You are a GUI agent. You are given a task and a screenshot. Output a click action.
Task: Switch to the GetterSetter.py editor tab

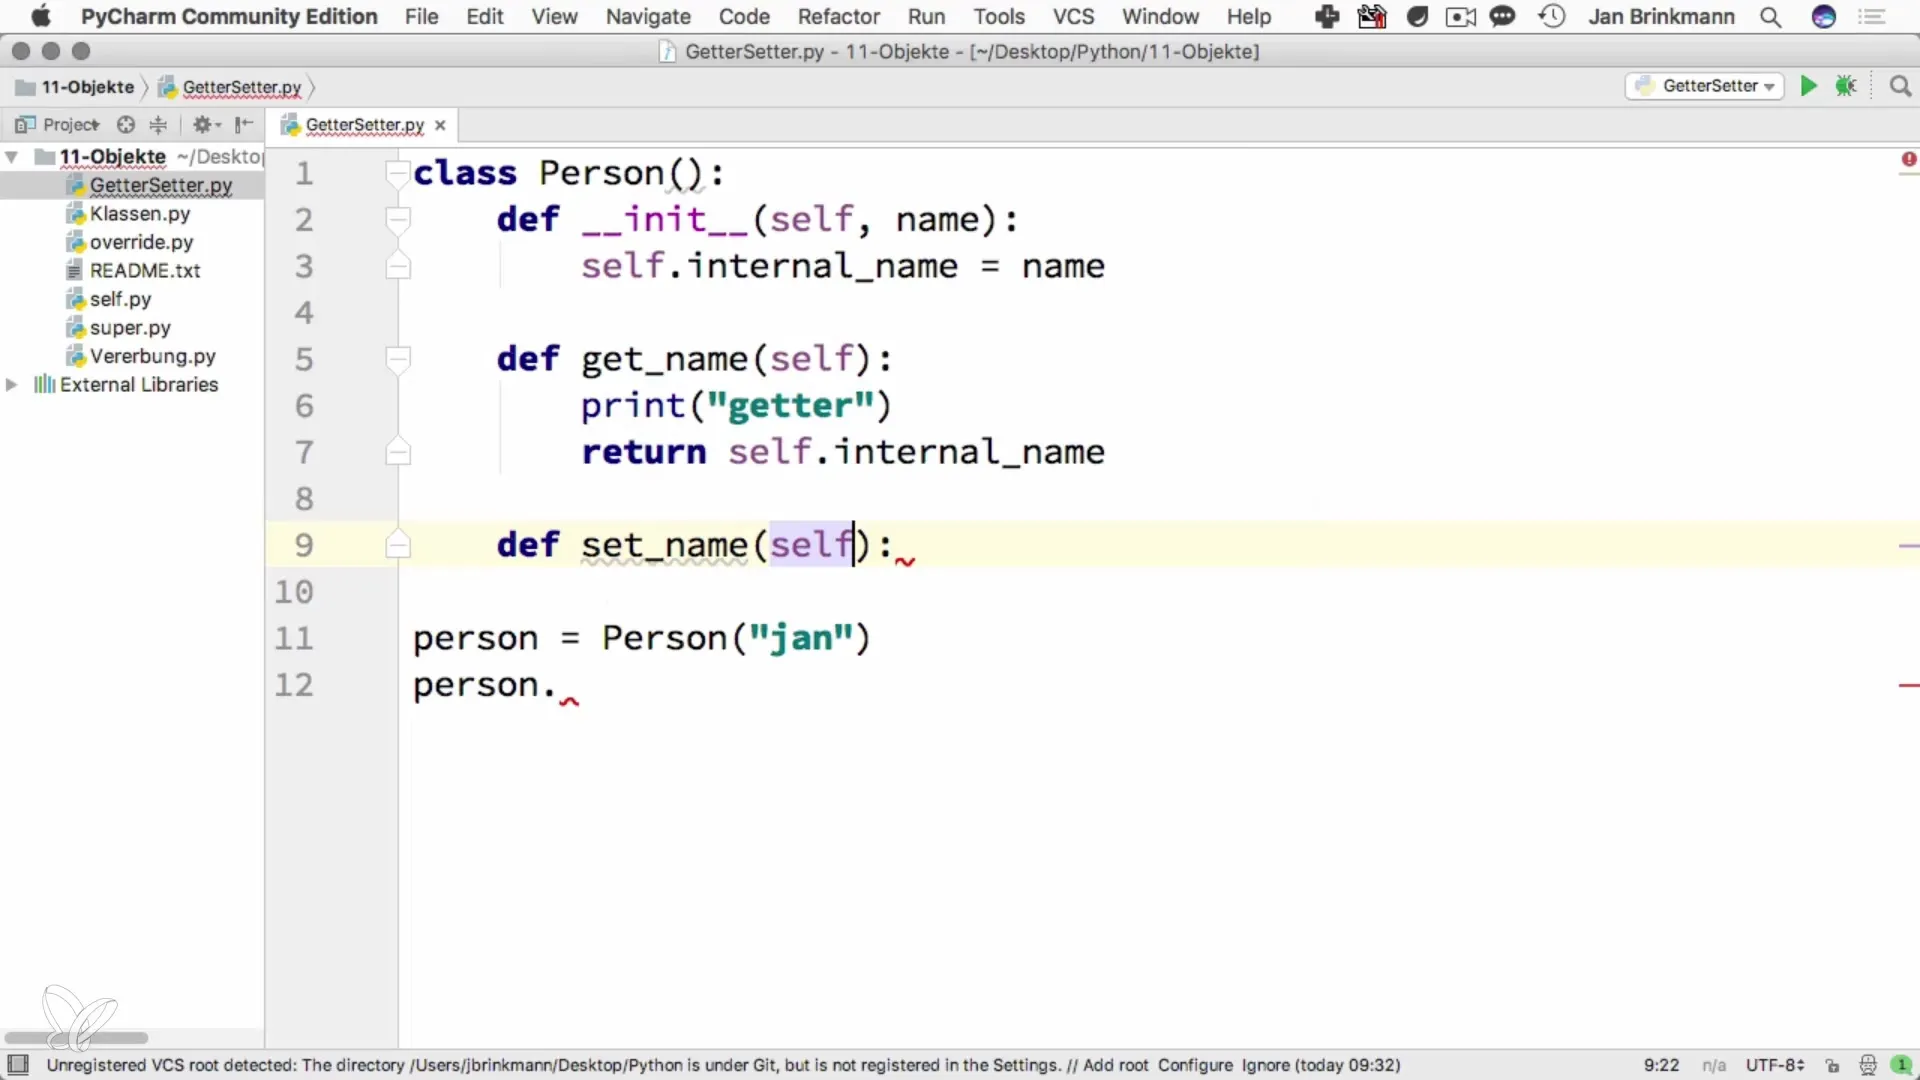tap(364, 125)
